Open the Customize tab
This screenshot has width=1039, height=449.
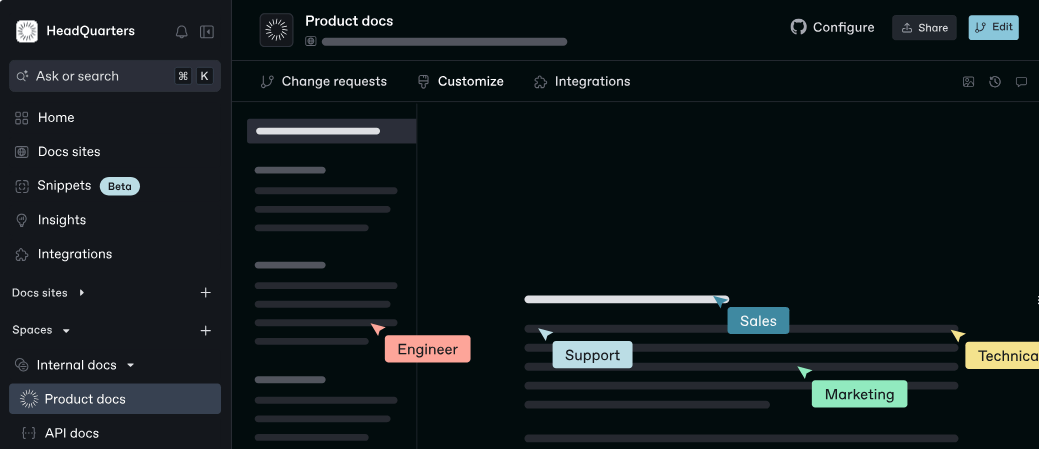[x=461, y=81]
